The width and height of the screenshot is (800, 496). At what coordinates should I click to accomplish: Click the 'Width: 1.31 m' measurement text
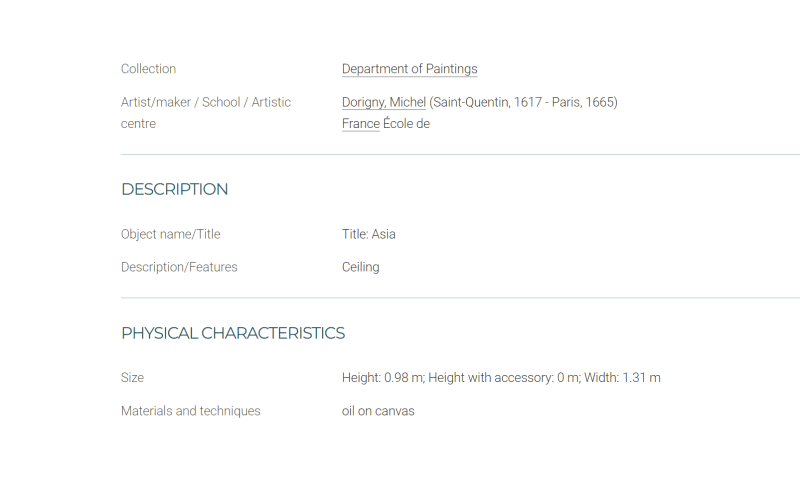point(622,378)
